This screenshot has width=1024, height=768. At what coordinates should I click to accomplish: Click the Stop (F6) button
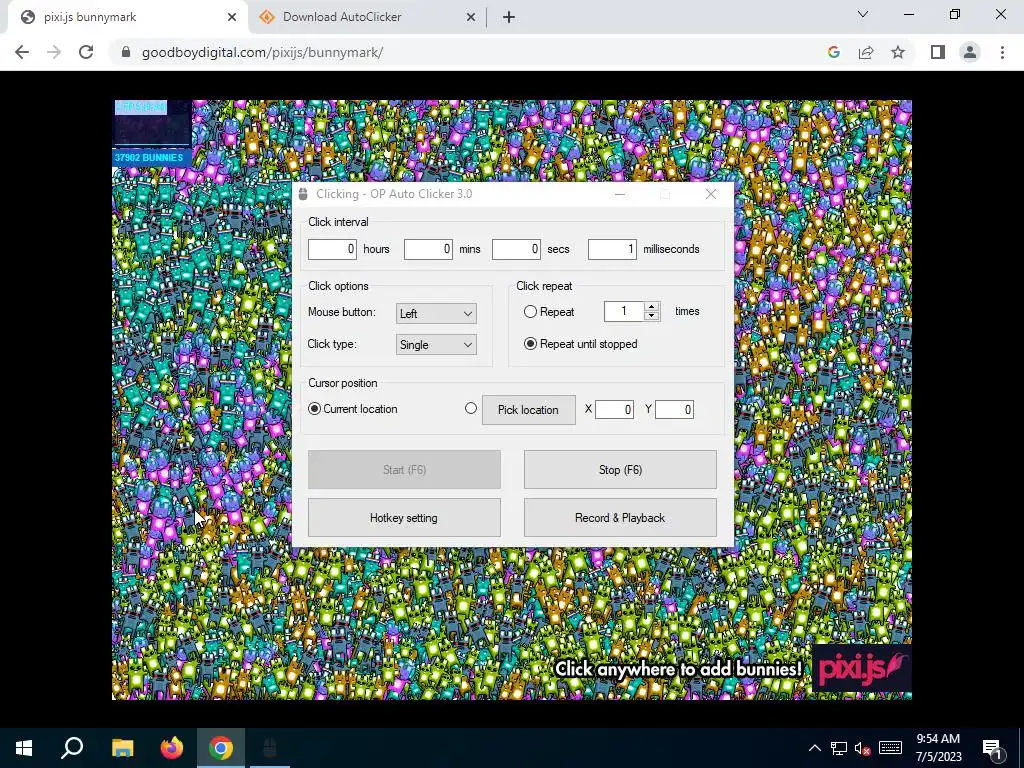[x=620, y=470]
